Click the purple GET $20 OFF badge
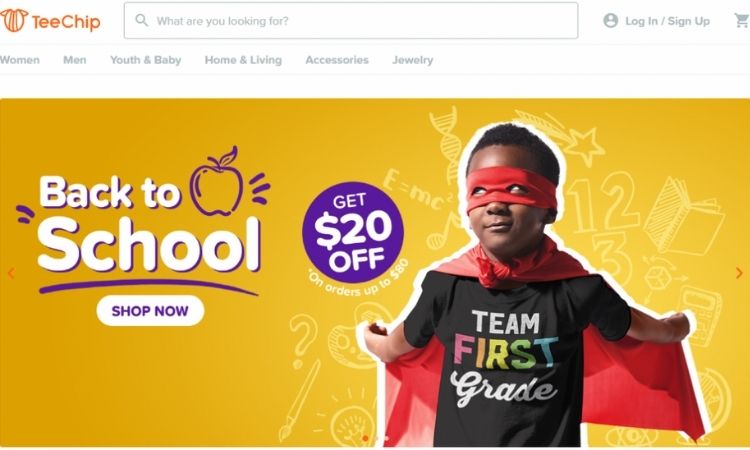Viewport: 750px width, 450px height. pos(353,233)
